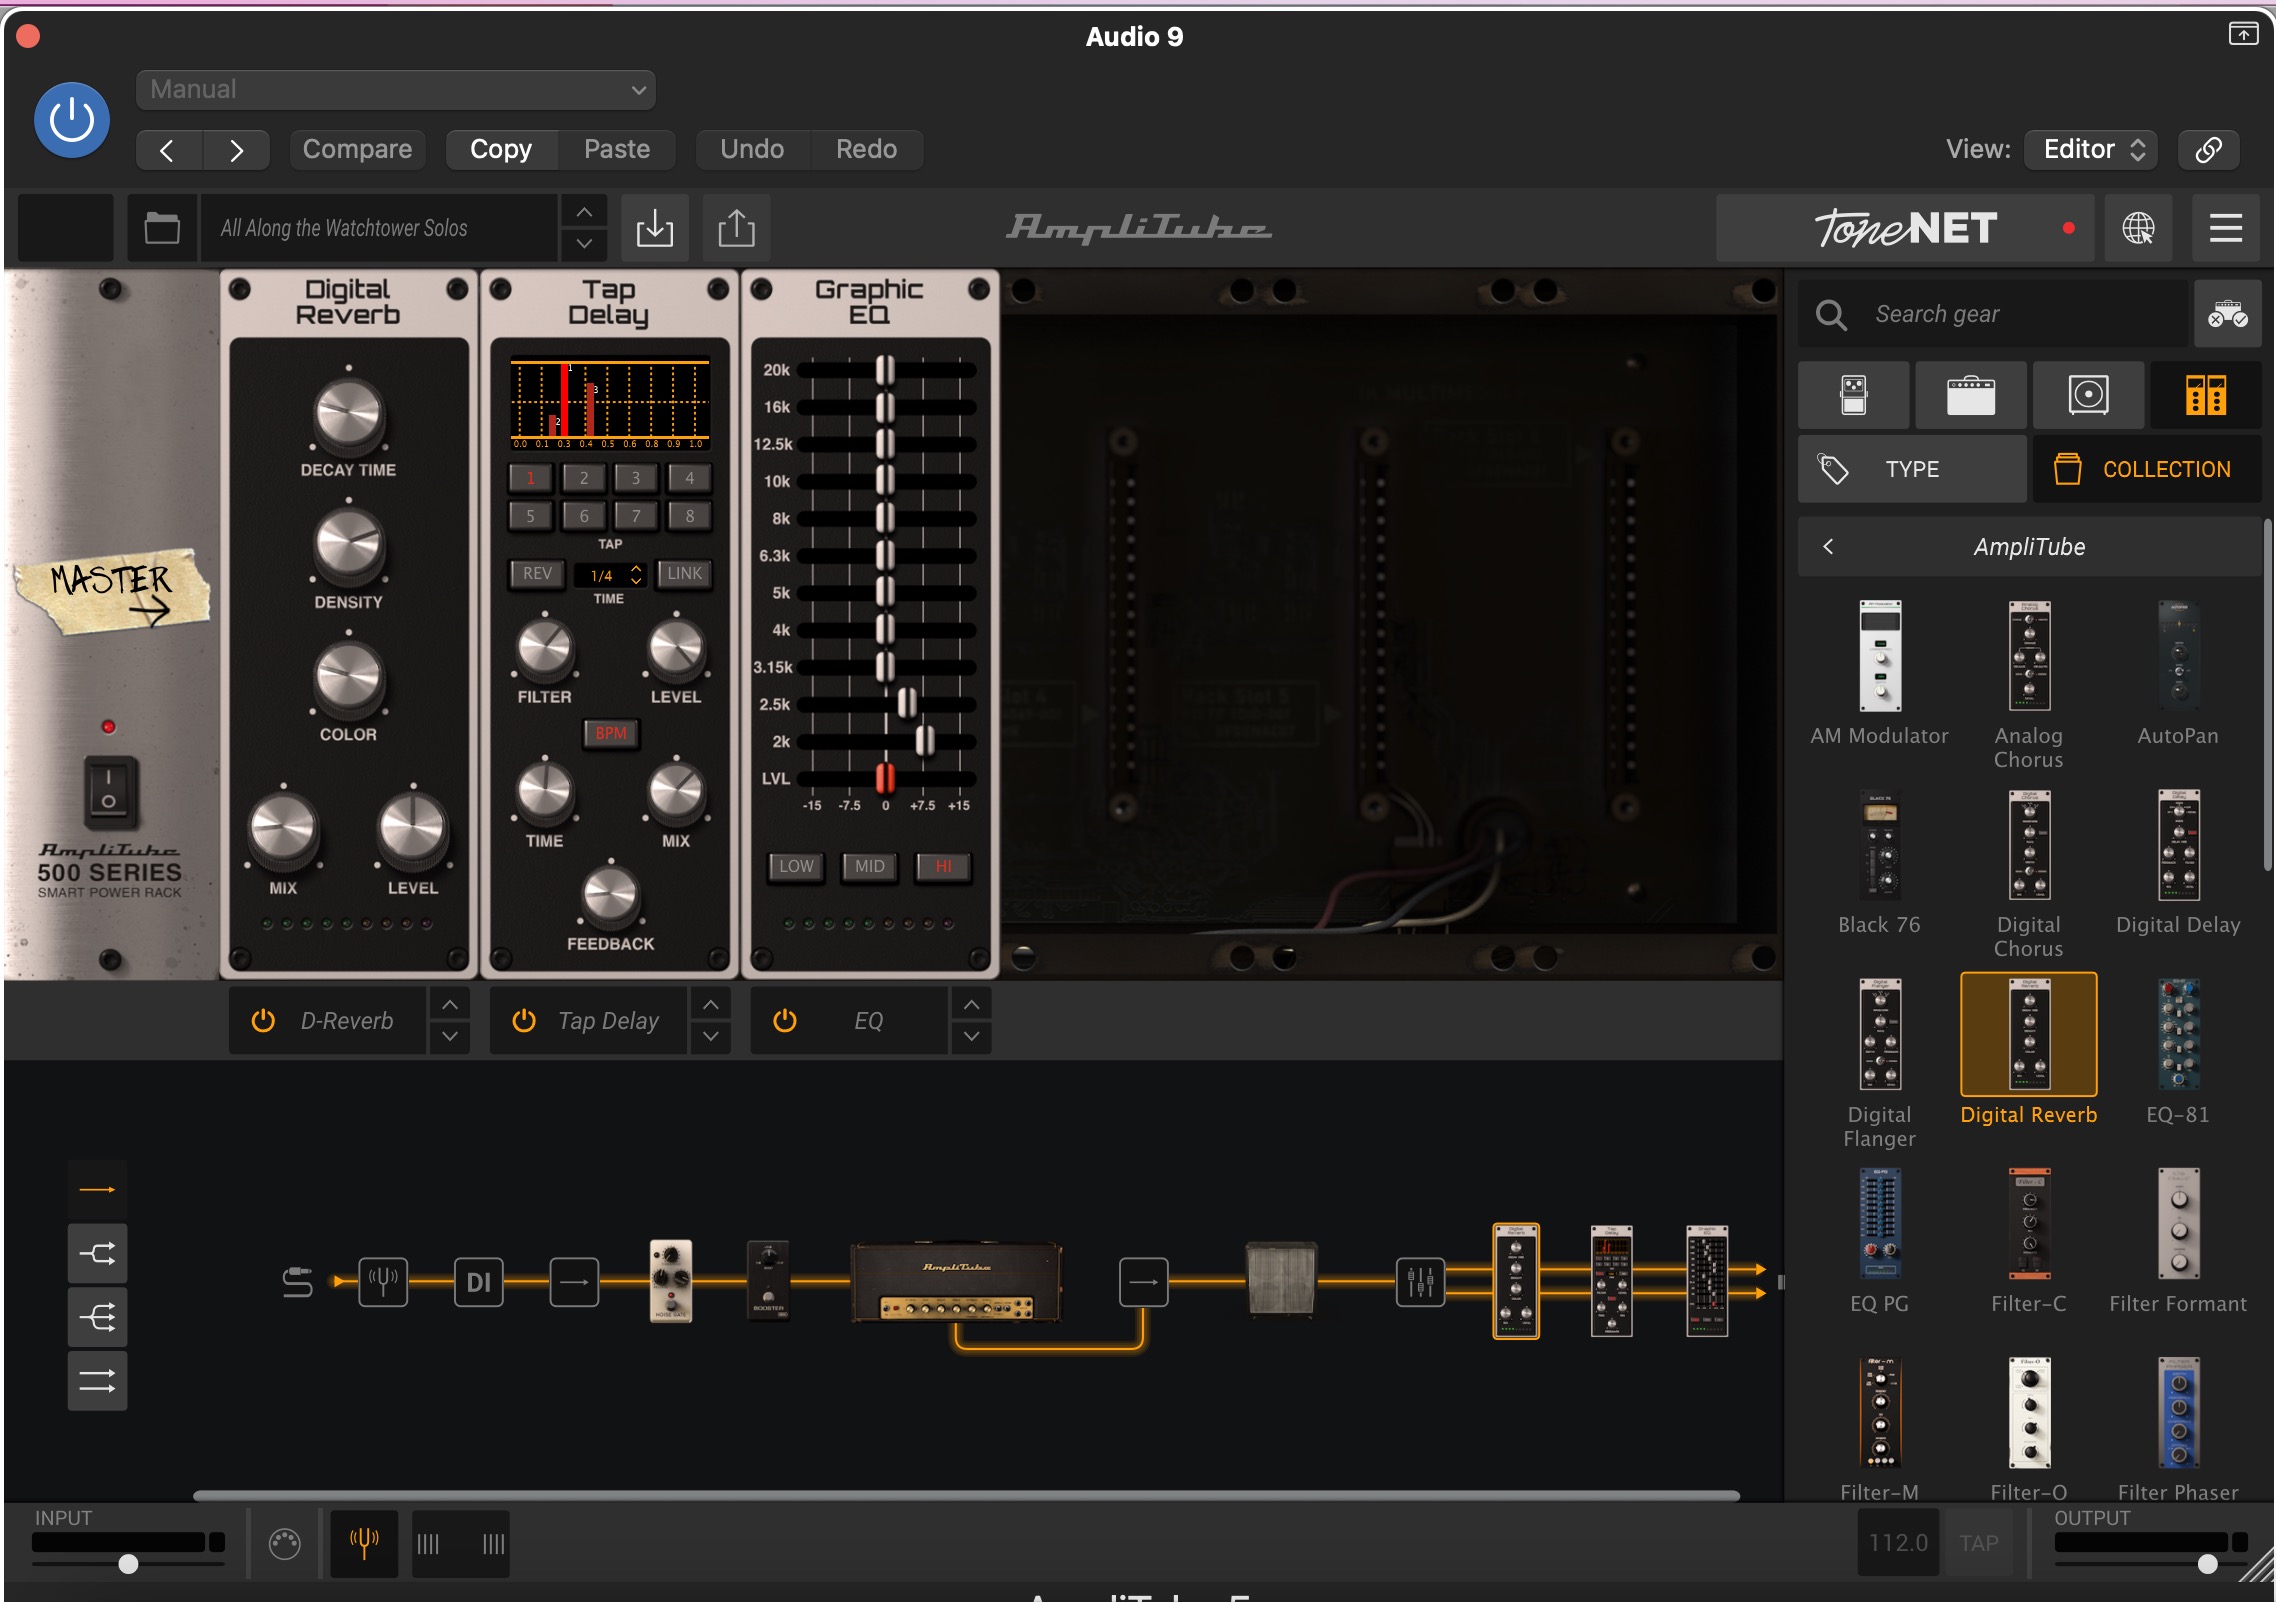Image resolution: width=2276 pixels, height=1602 pixels.
Task: Select the rack effects category
Action: [2205, 395]
